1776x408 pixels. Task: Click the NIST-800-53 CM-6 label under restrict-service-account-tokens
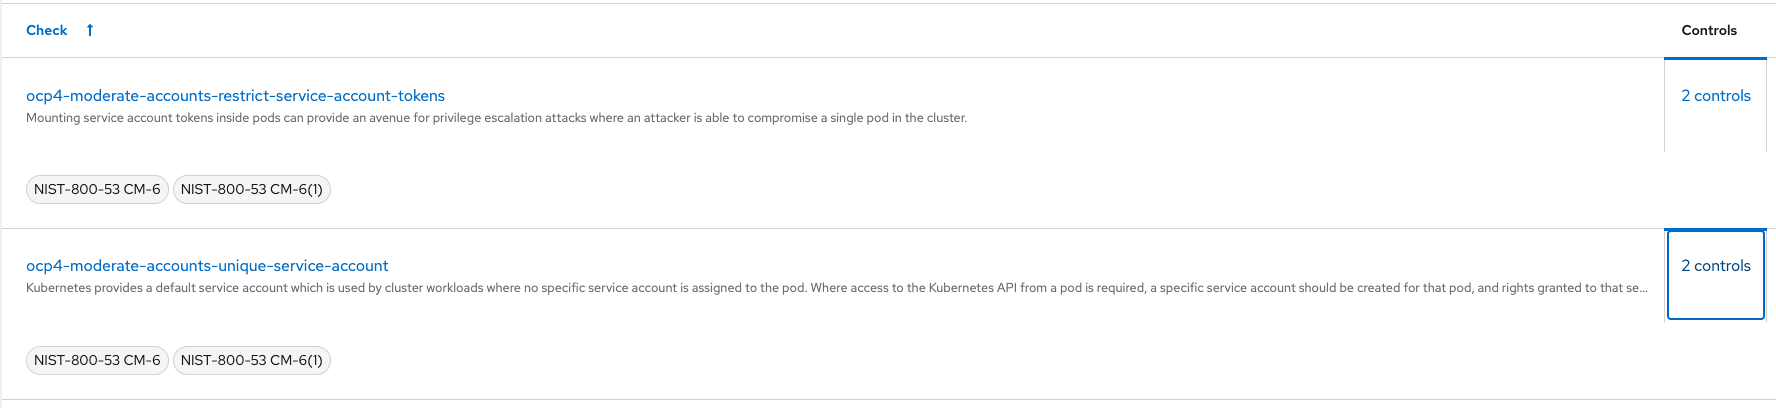[97, 189]
